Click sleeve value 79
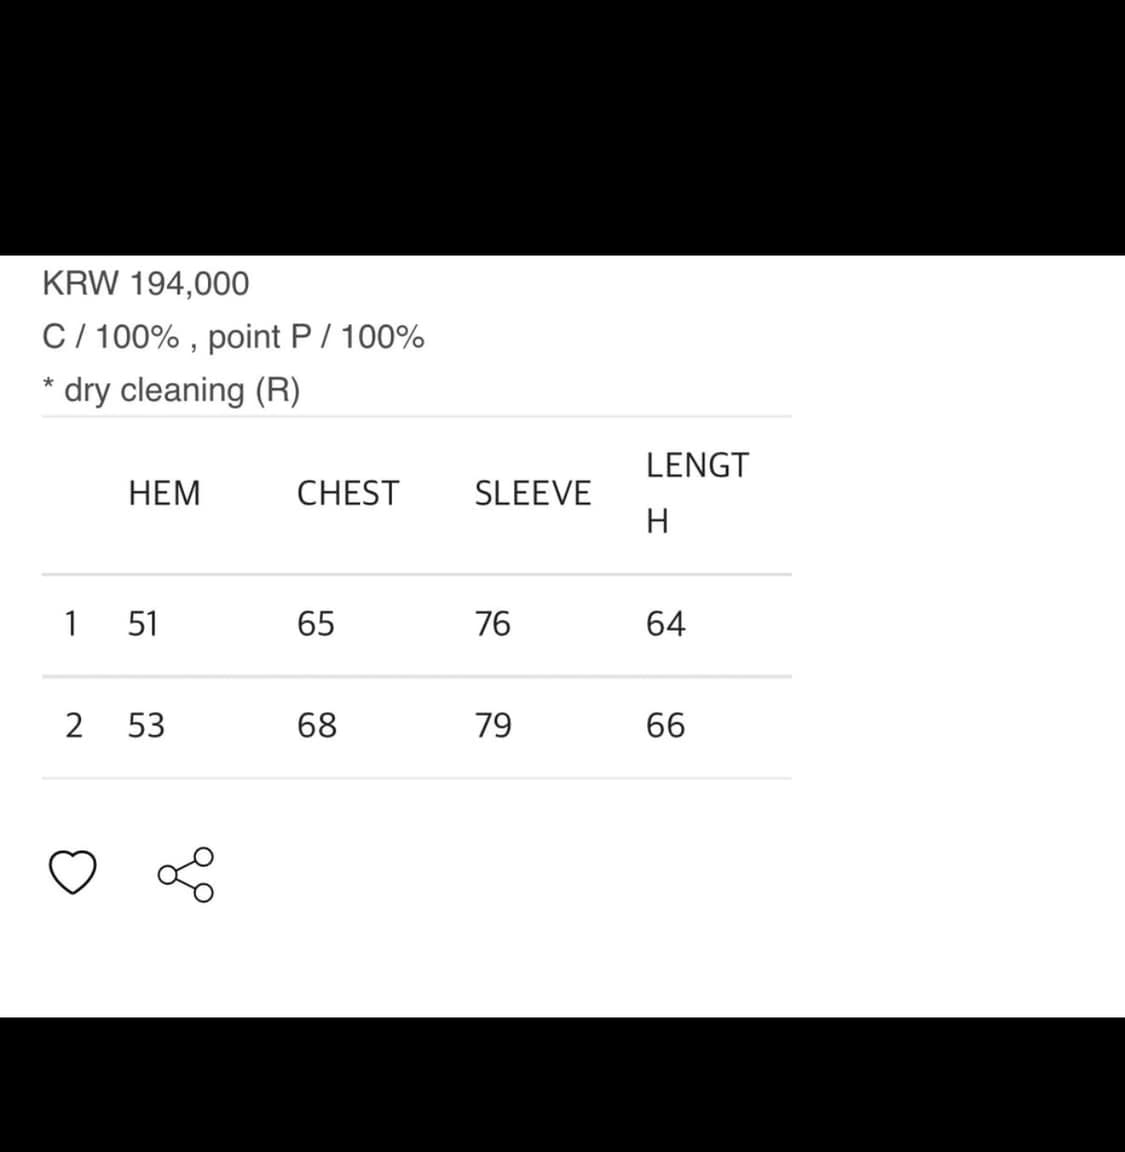 493,726
